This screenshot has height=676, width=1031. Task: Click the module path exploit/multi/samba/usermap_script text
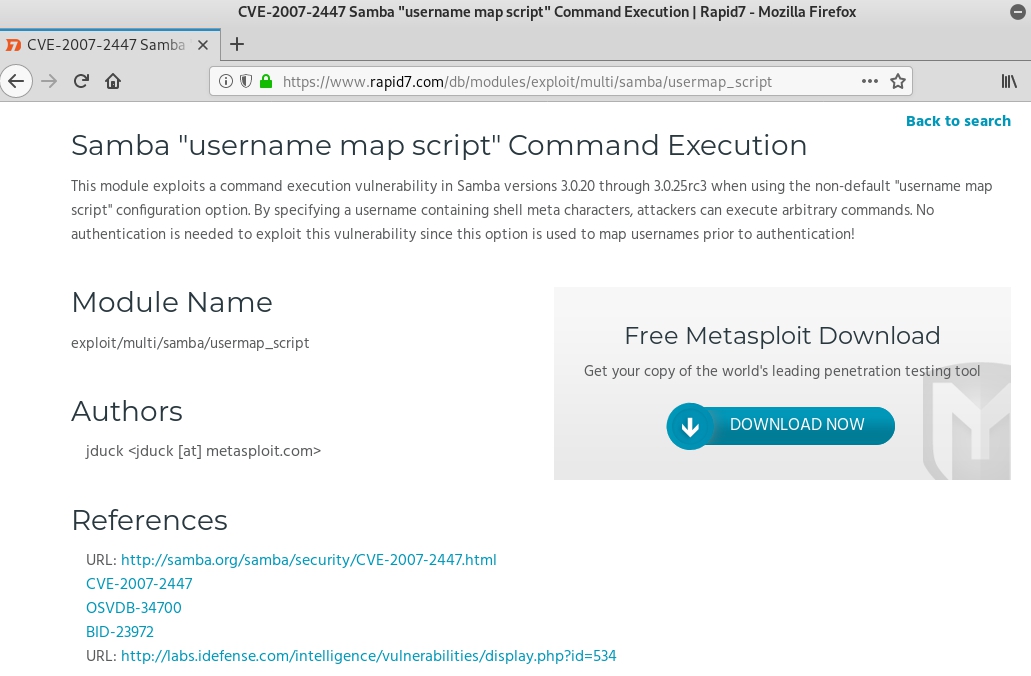(x=190, y=343)
